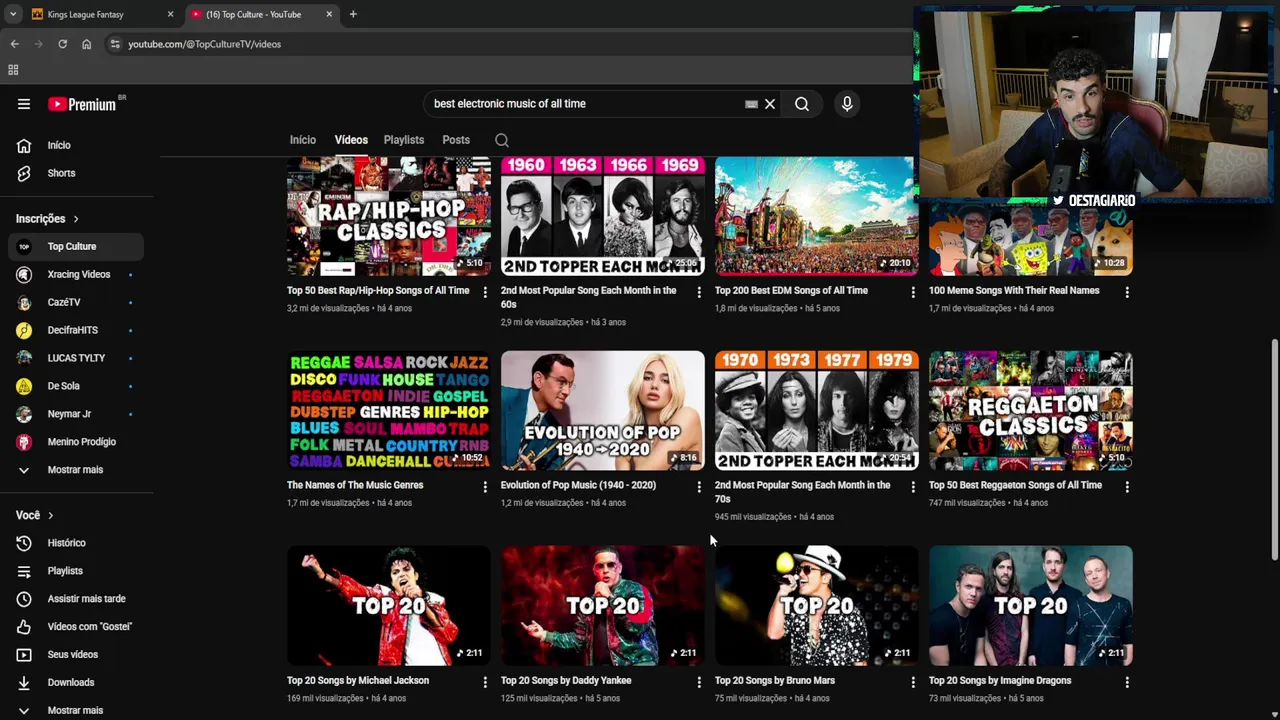Expand the tab search dropdown arrow
The height and width of the screenshot is (720, 1280).
[x=12, y=14]
